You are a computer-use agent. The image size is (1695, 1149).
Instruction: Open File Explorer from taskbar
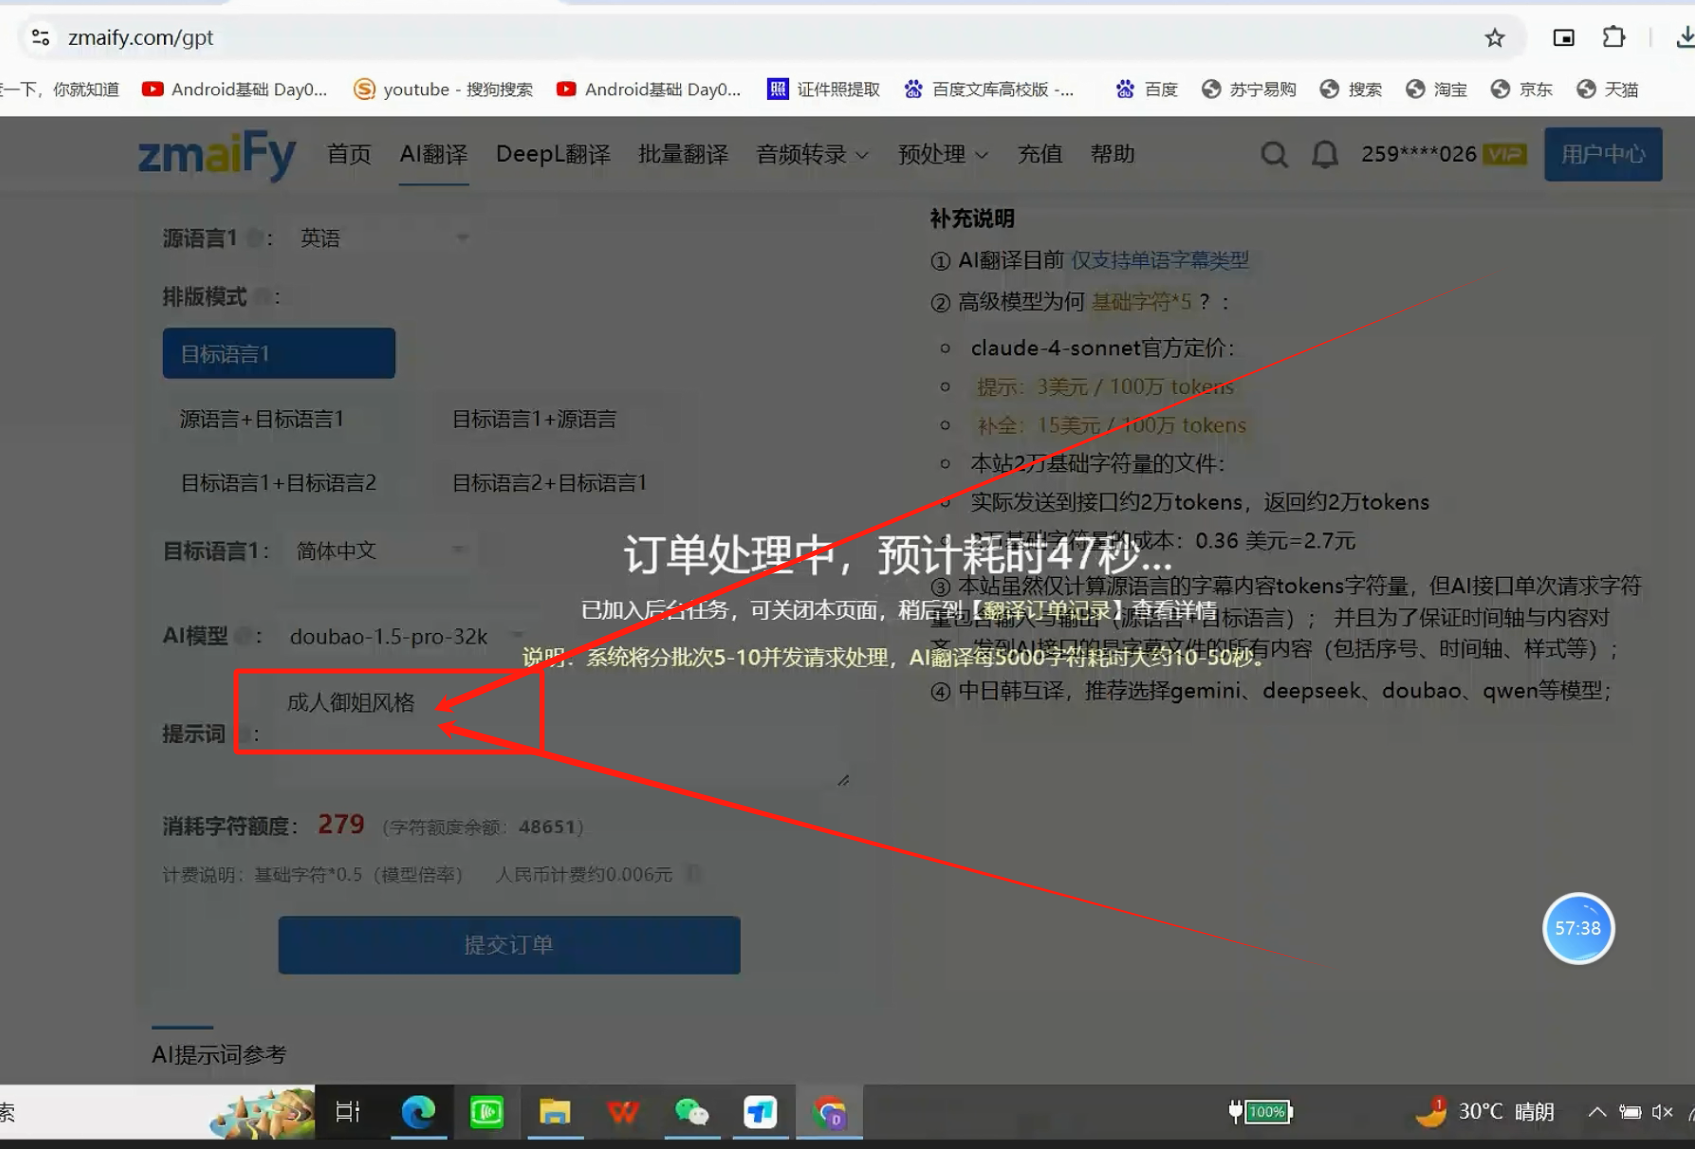tap(554, 1112)
